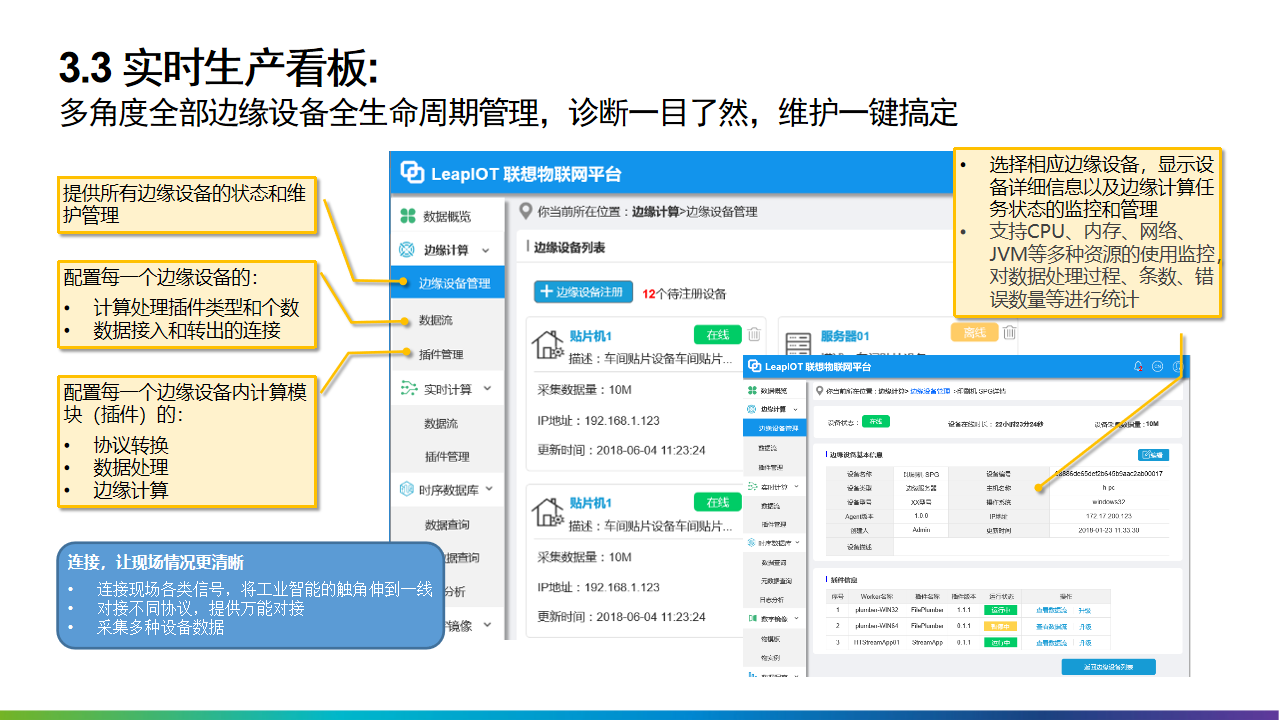Image resolution: width=1279 pixels, height=720 pixels.
Task: Click server icon on 服务器01 card
Action: click(x=798, y=346)
